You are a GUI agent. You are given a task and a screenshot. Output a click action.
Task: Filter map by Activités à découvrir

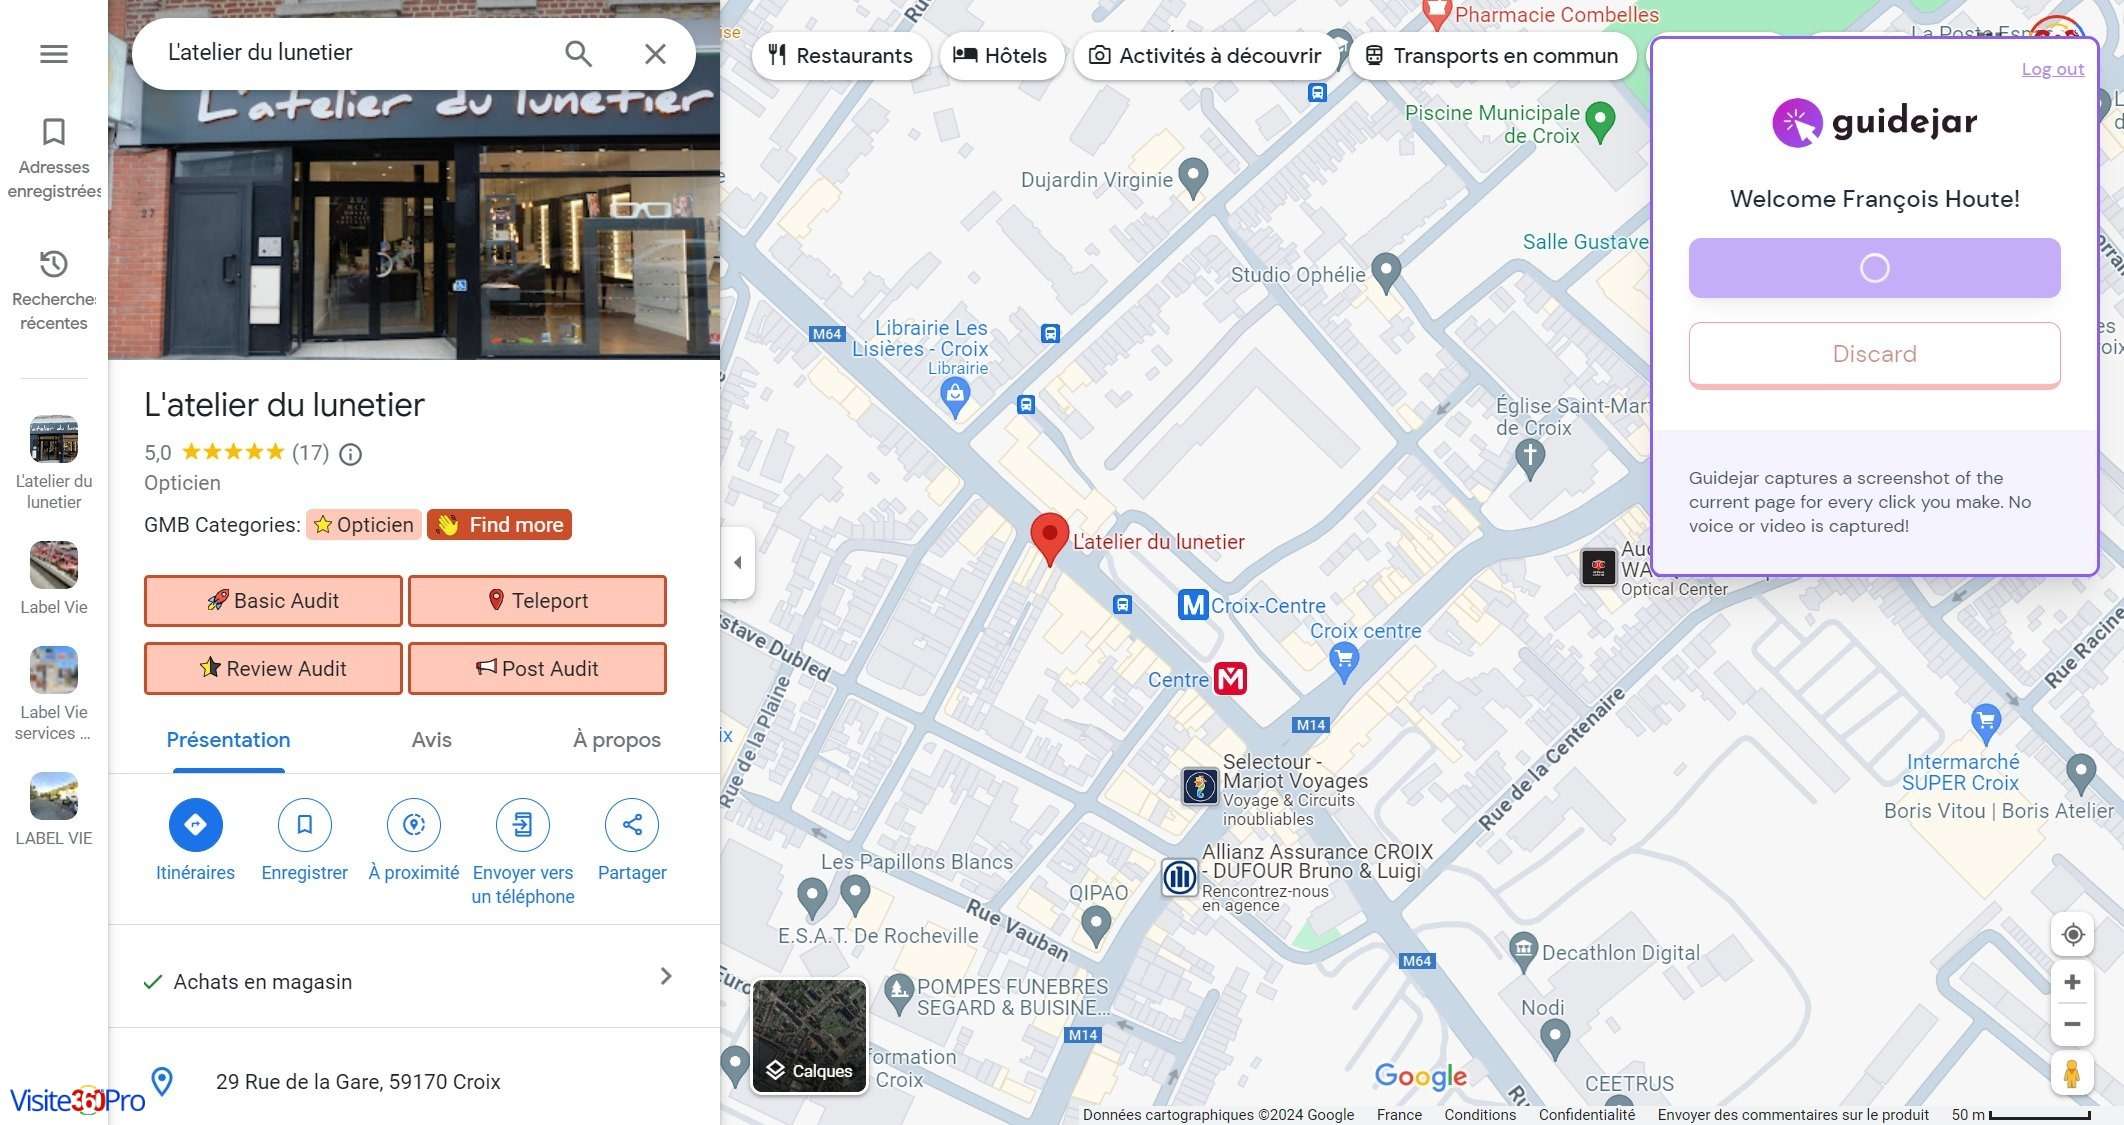pos(1205,56)
